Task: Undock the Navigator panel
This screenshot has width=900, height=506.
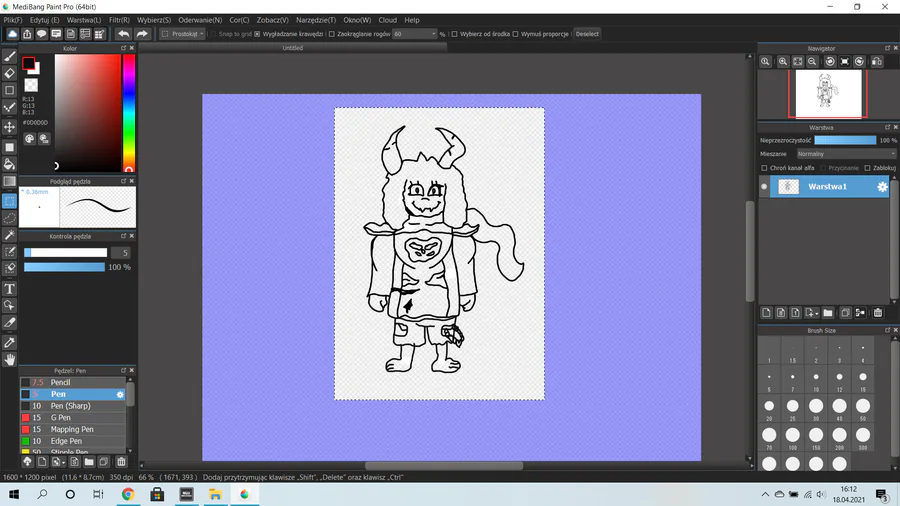Action: pos(887,48)
